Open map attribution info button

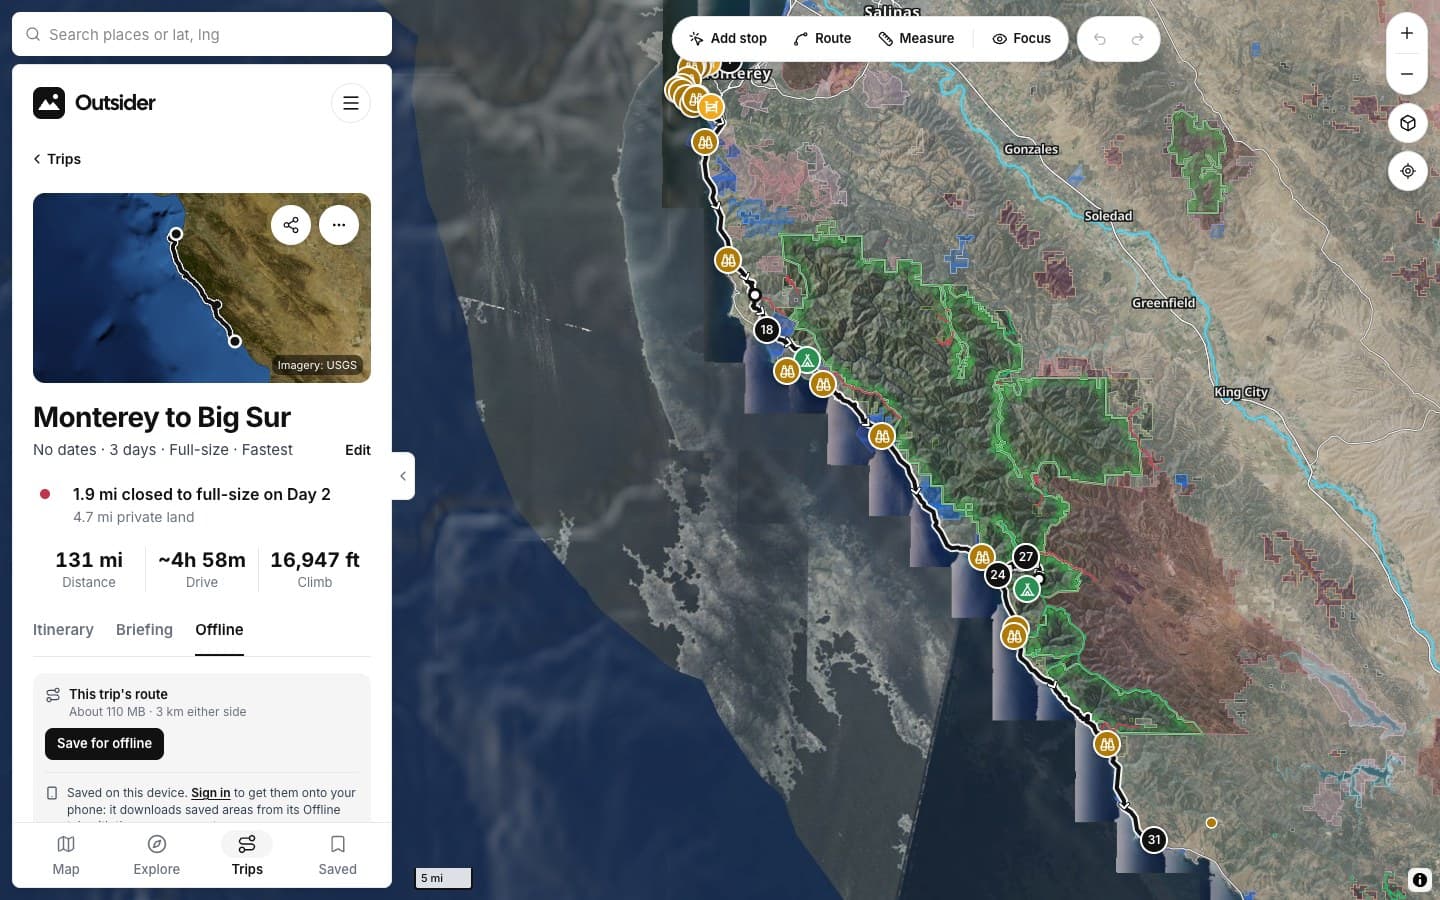coord(1419,880)
